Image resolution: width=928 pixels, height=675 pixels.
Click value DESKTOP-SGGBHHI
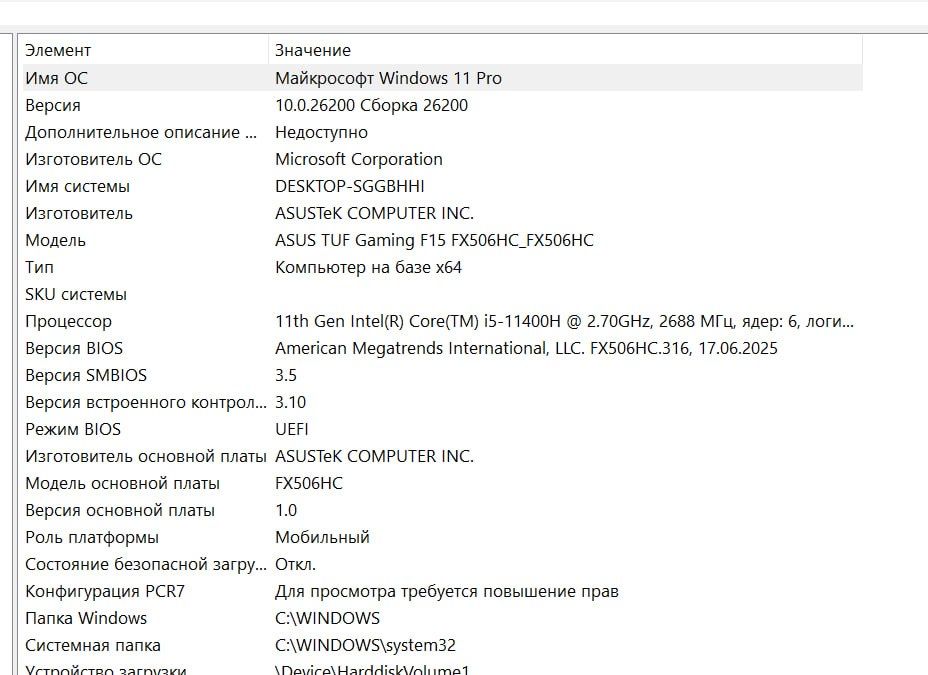click(x=350, y=186)
